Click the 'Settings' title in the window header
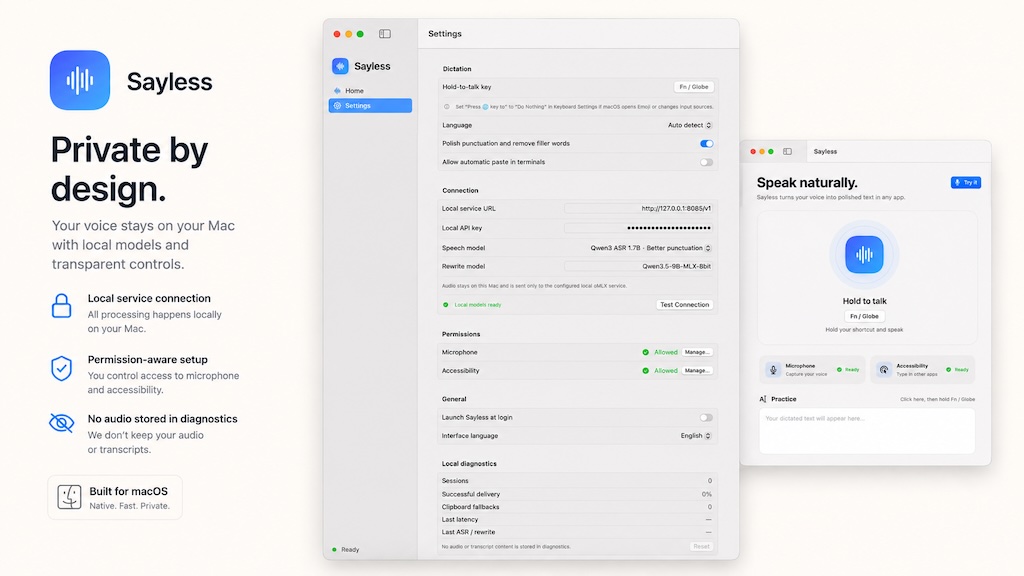 pos(445,34)
